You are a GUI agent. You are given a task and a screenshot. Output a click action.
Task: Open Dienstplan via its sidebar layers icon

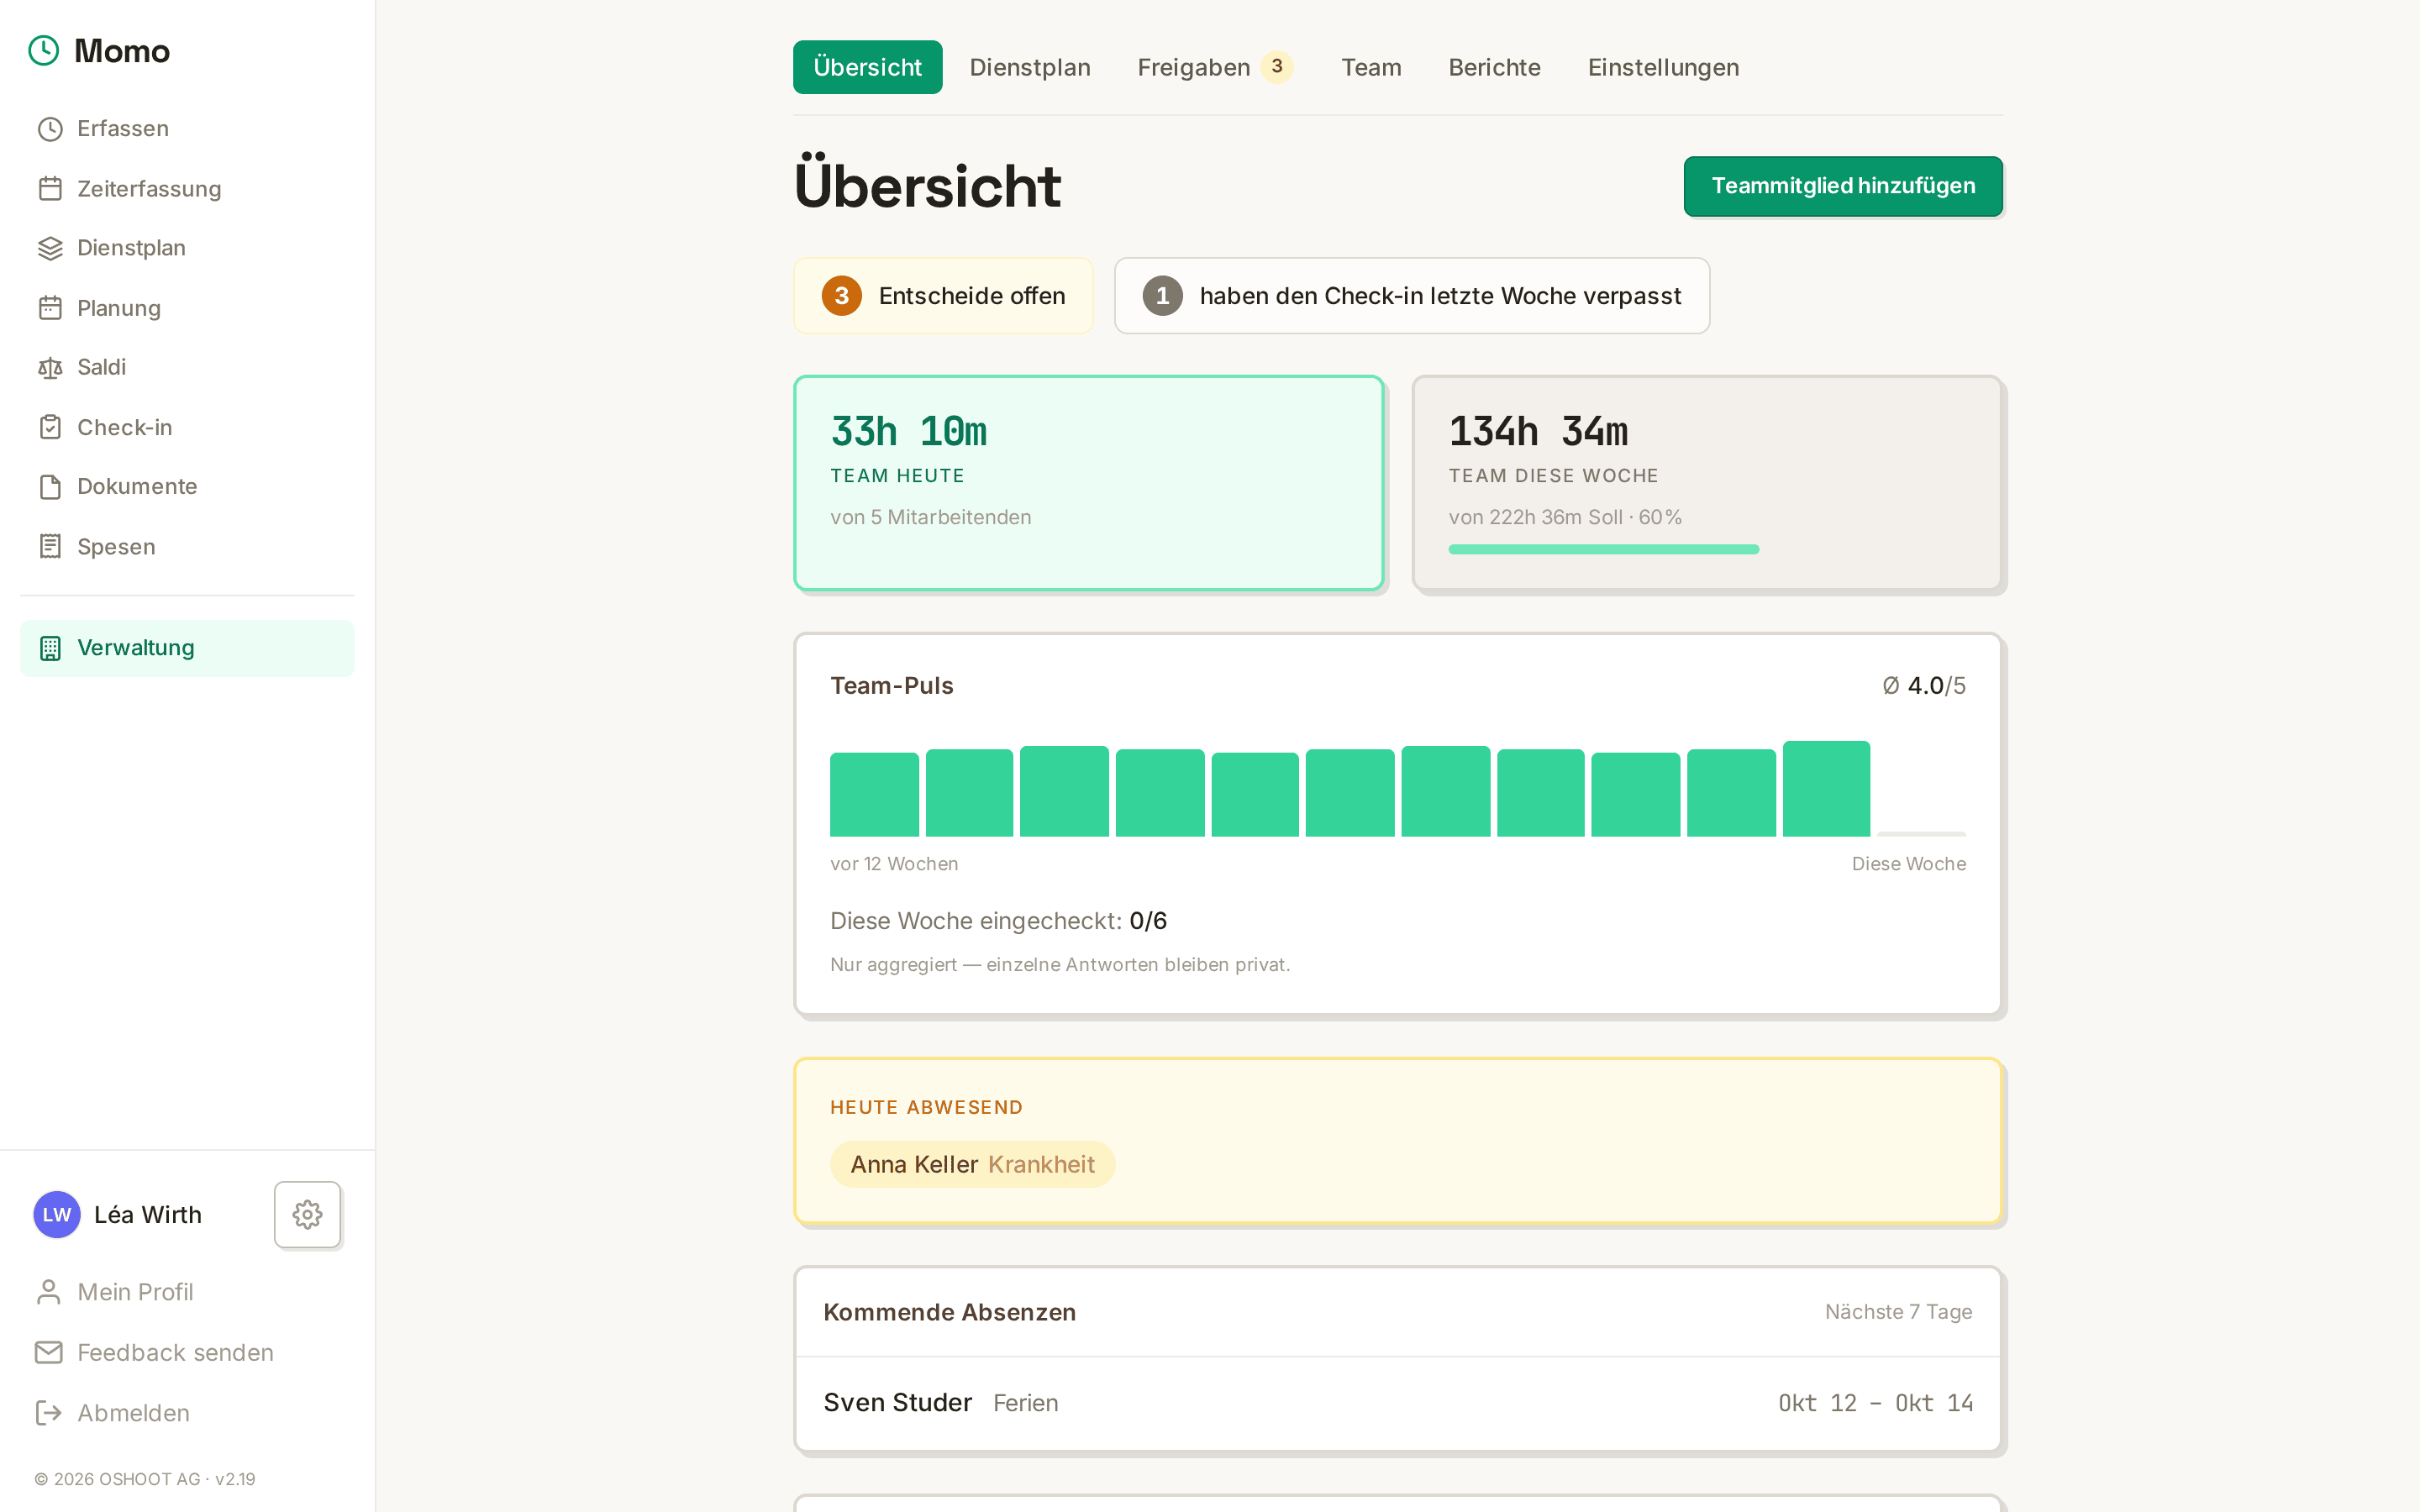50,248
